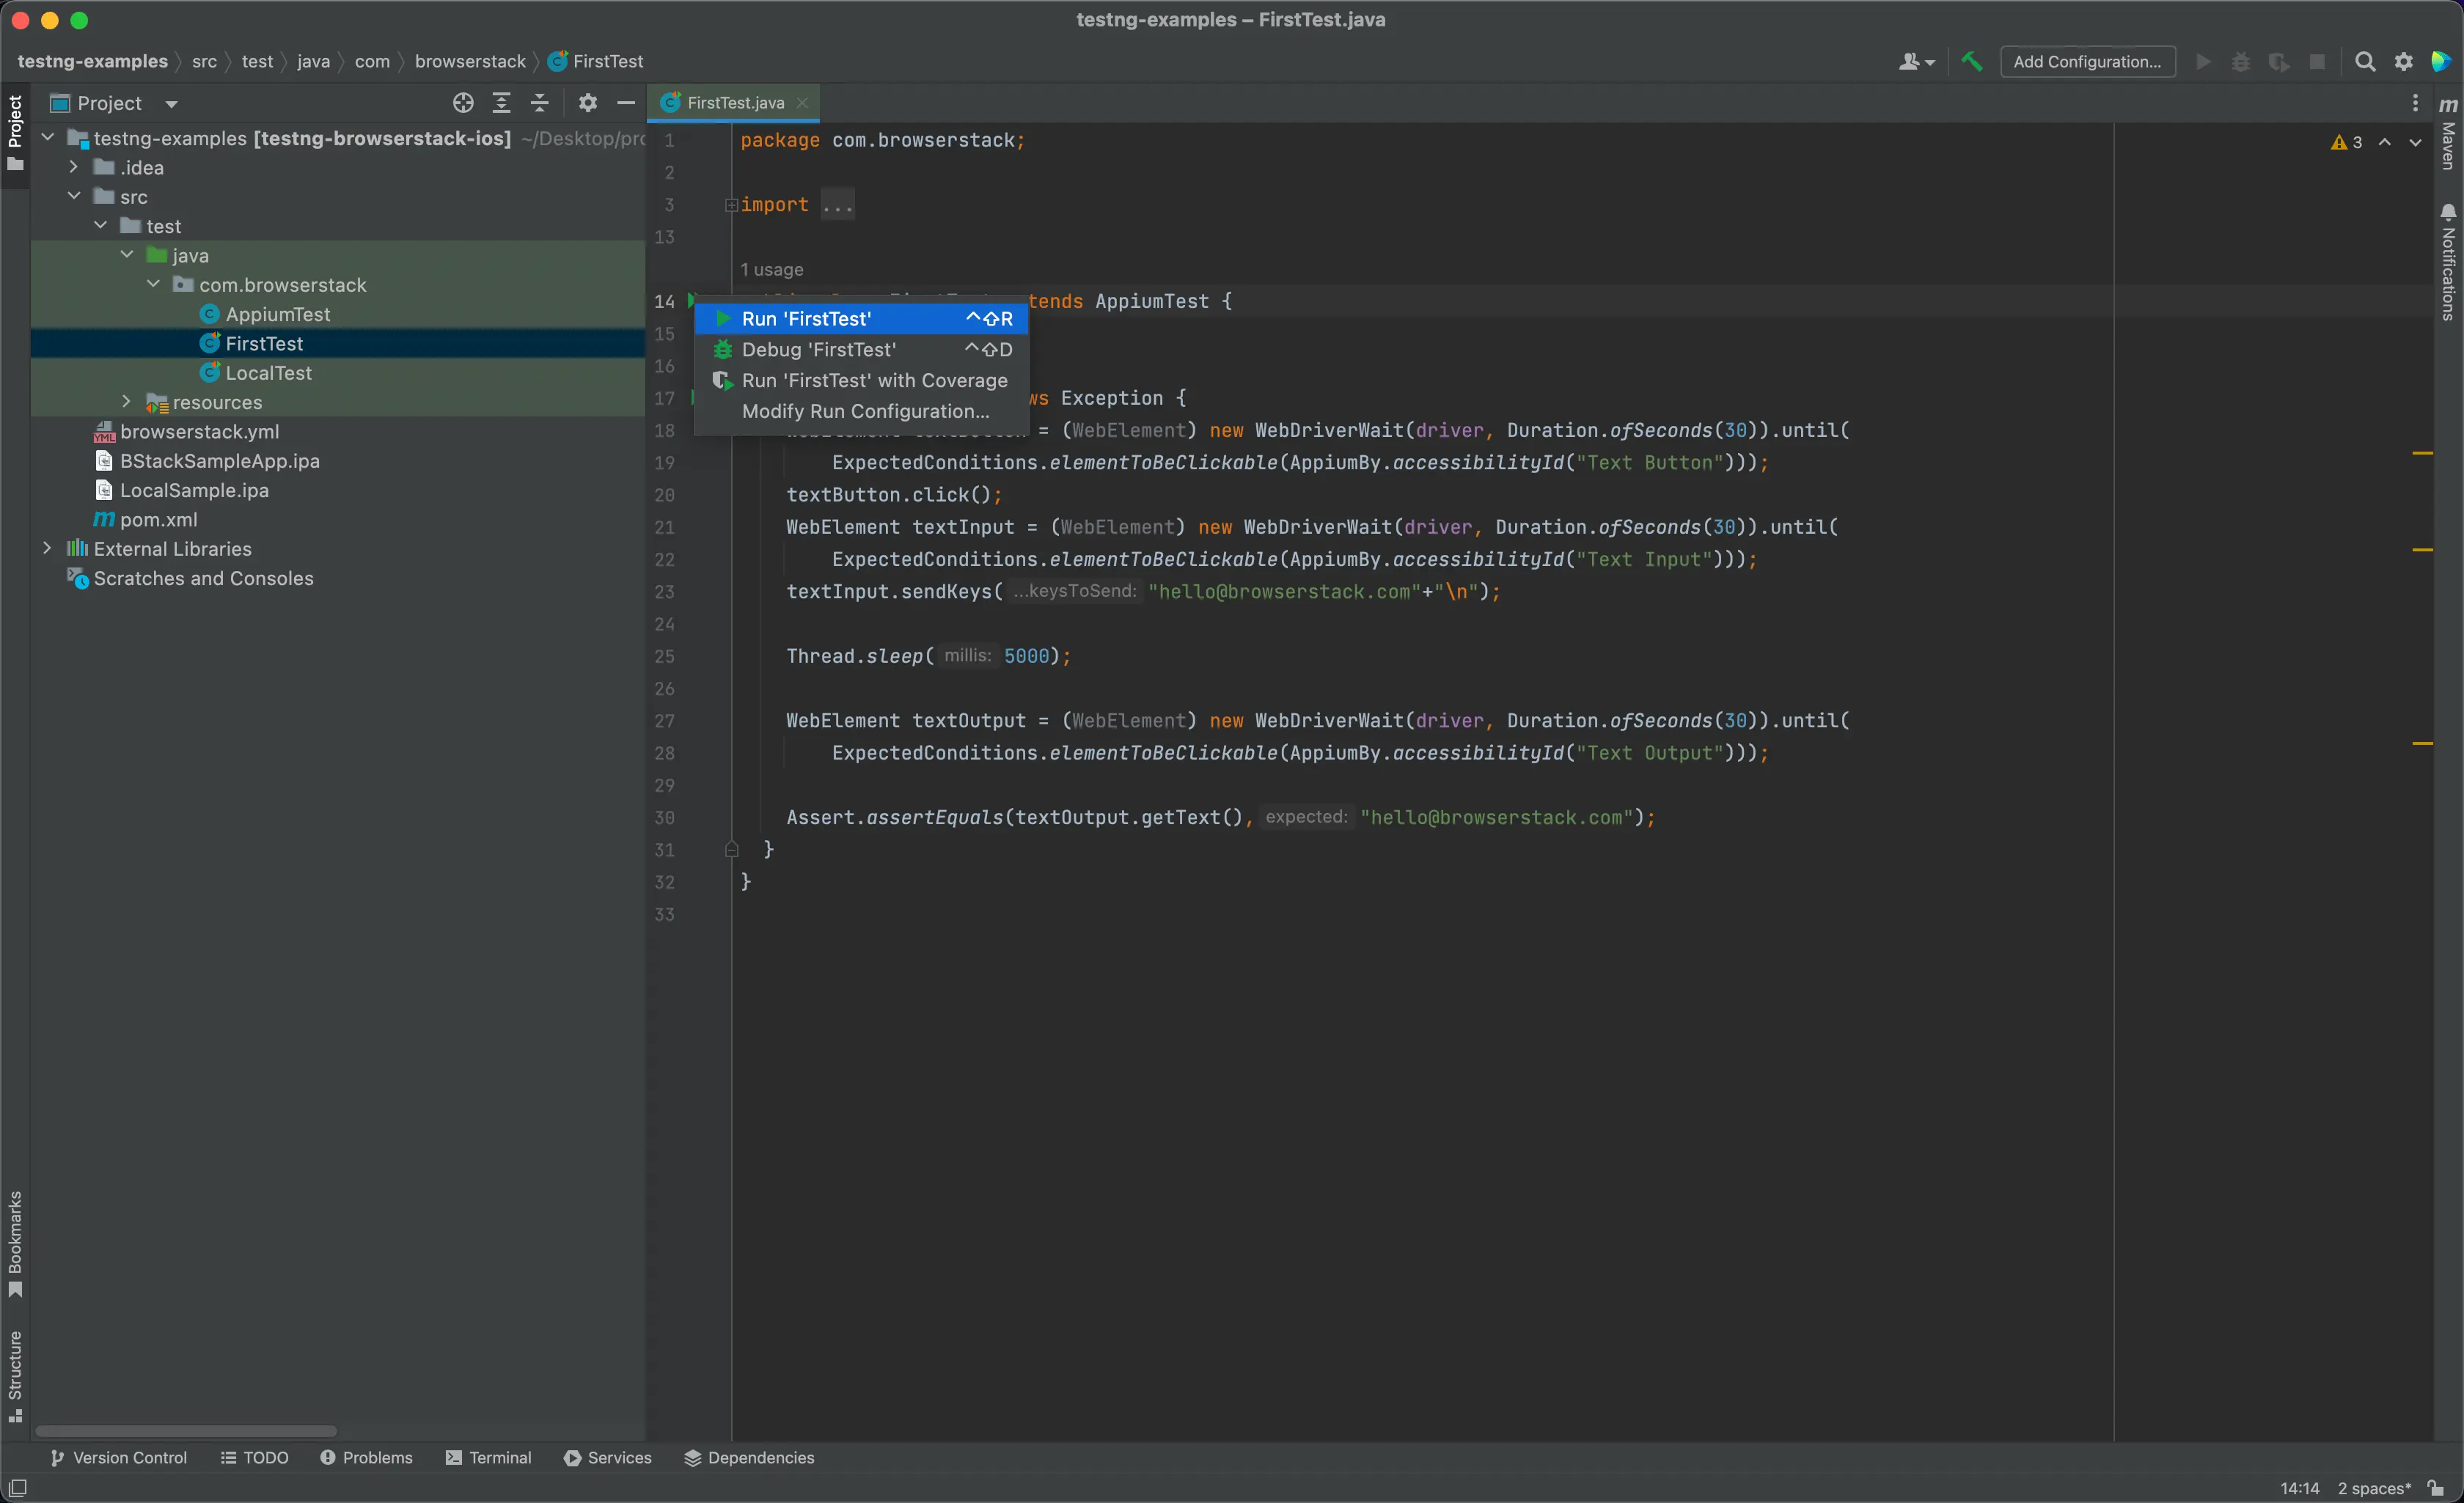Click the Build project hammer icon
Viewport: 2464px width, 1503px height.
1971,62
